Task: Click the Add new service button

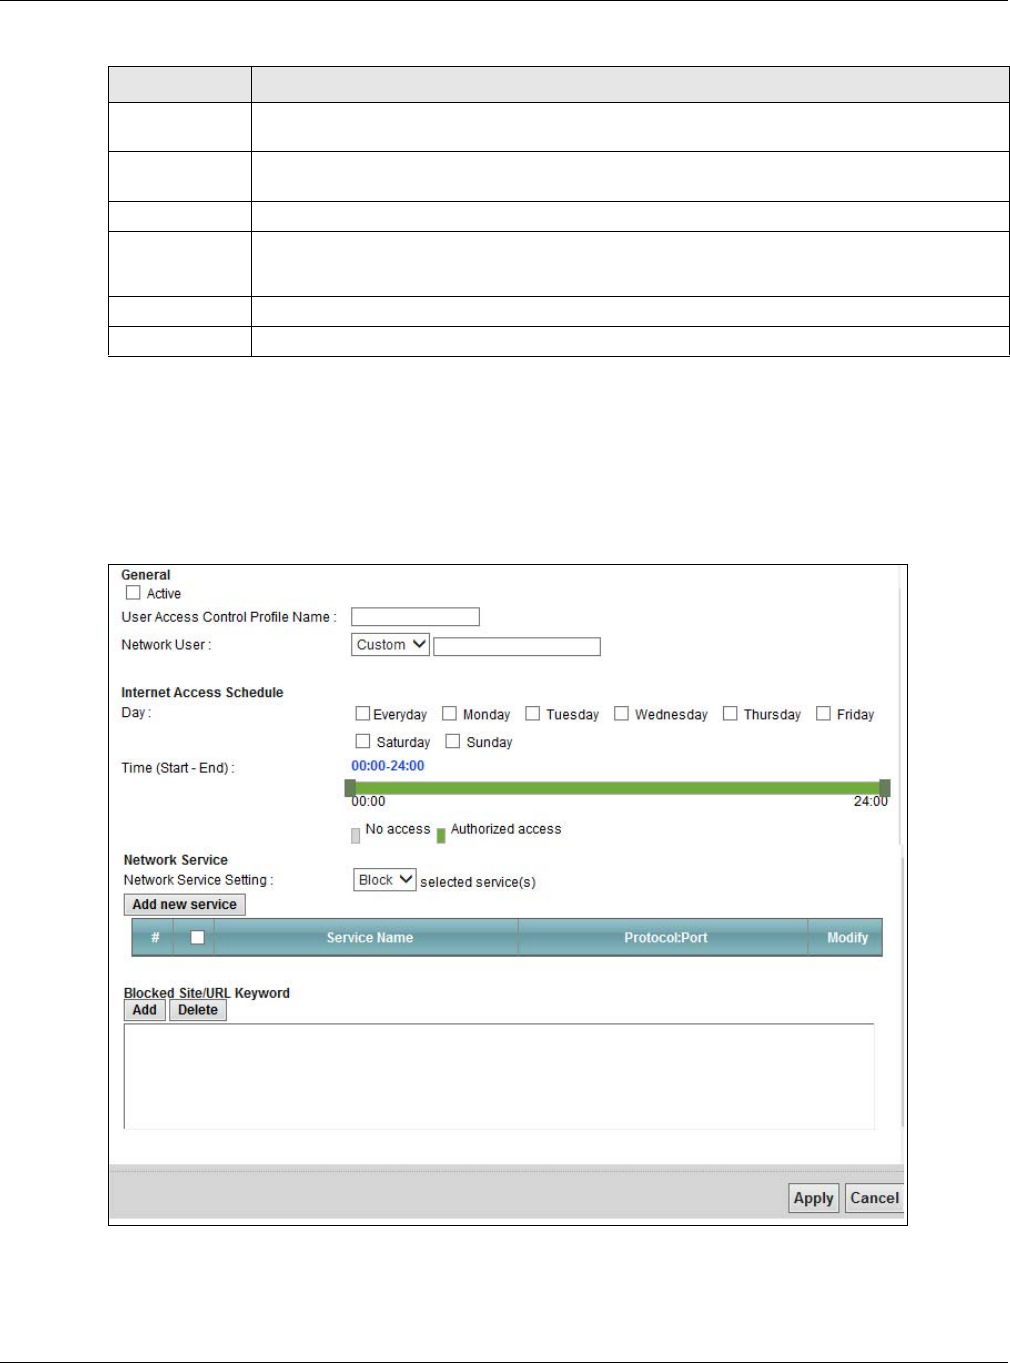Action: [184, 905]
